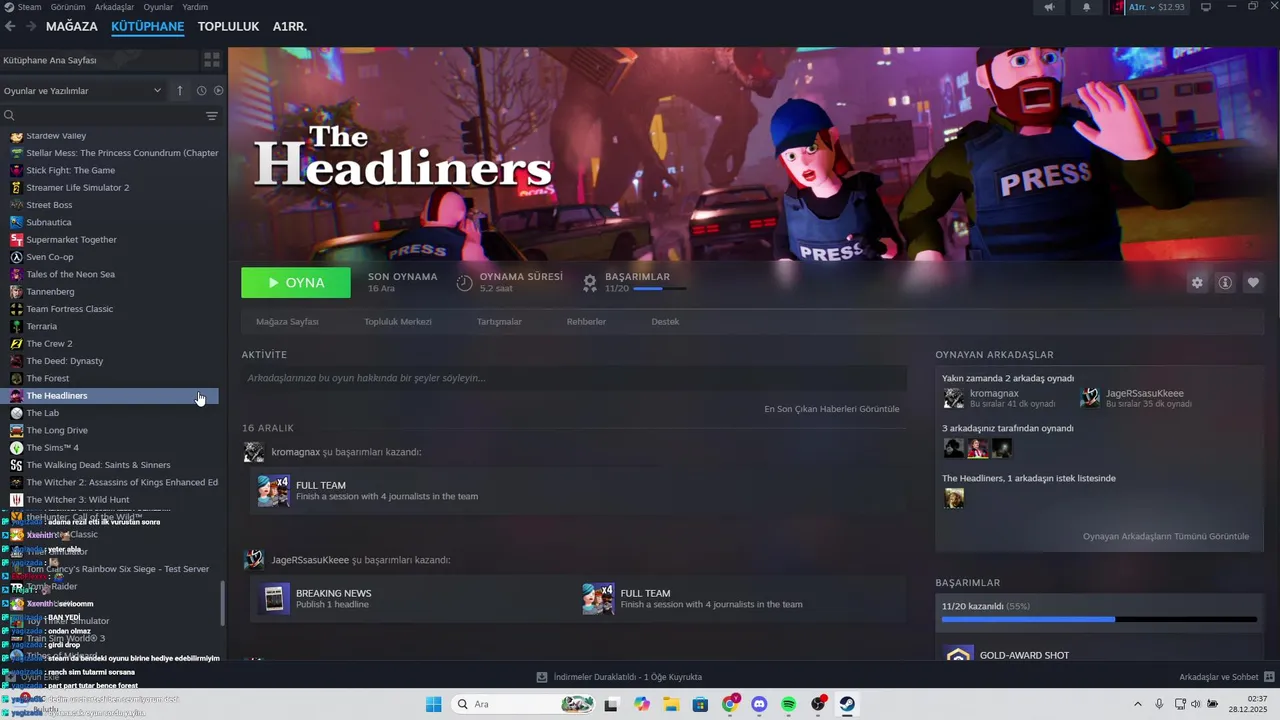View En Son Çıkan Haberleri link
This screenshot has height=720, width=1280.
(832, 409)
